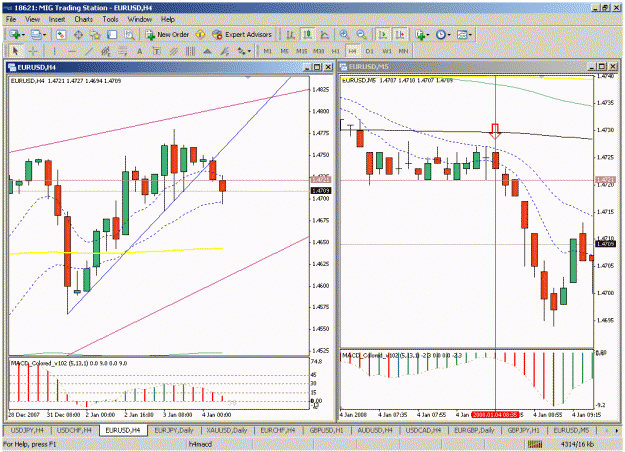
Task: Expand the Indicators dropdown arrow
Action: point(428,35)
